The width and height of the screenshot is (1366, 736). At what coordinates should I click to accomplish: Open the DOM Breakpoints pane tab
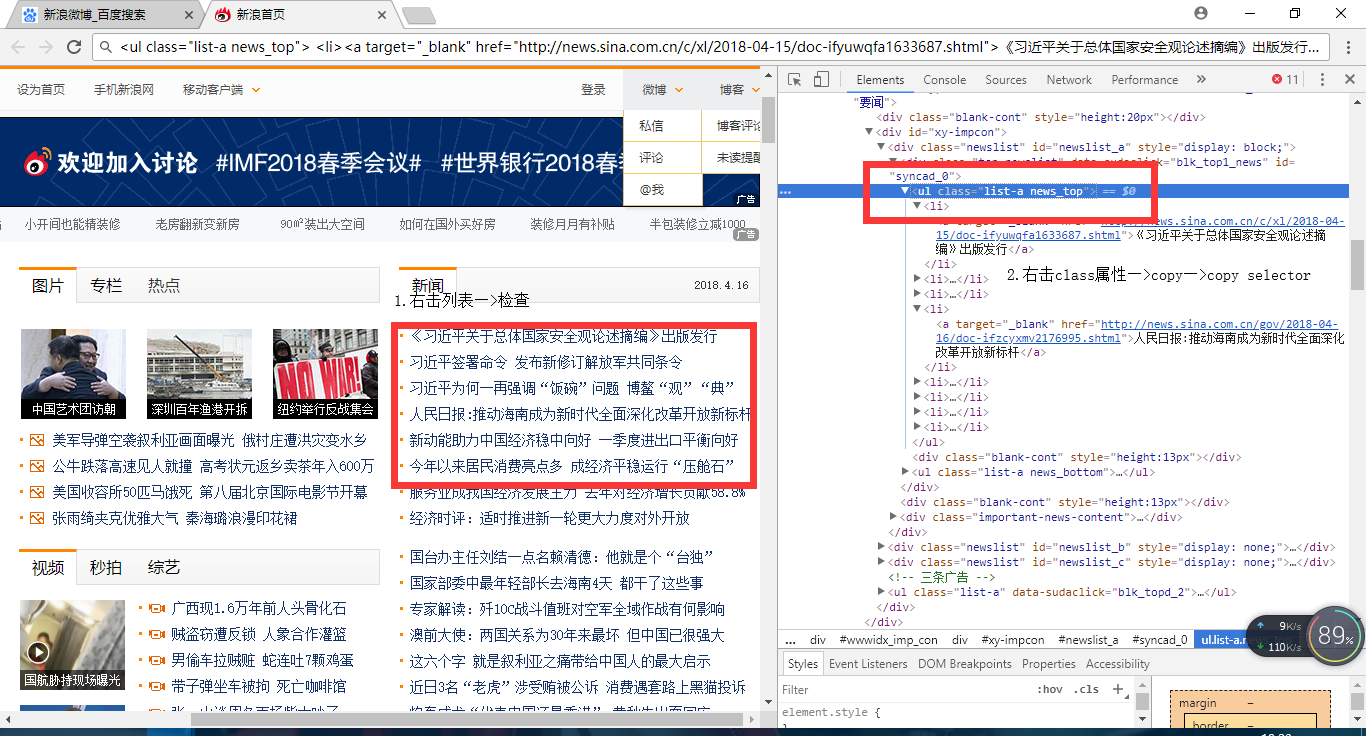coord(965,664)
